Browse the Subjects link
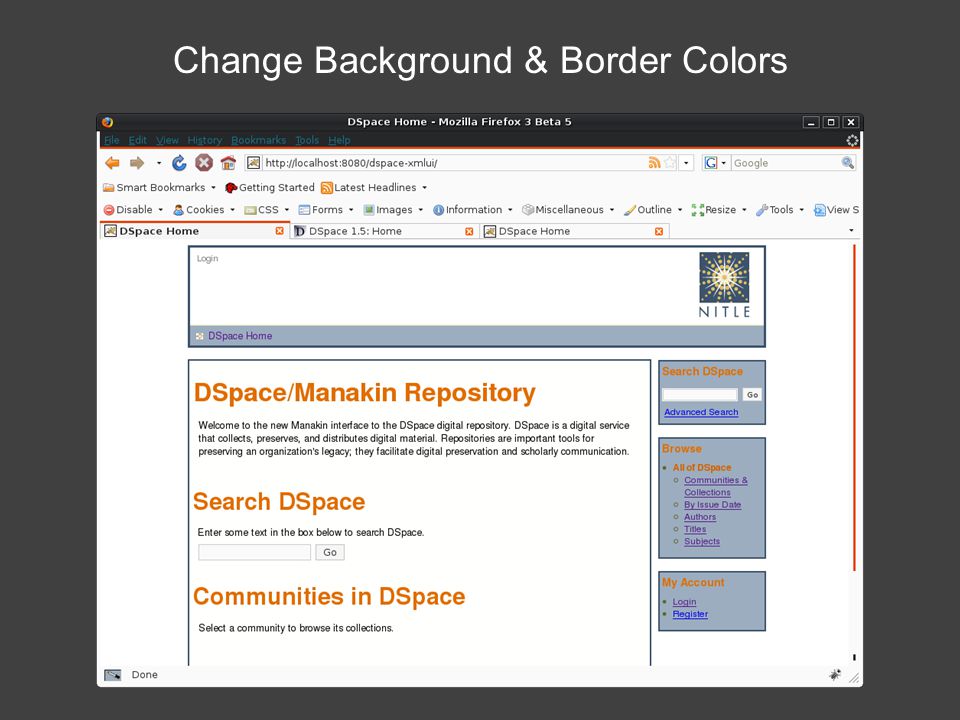960x720 pixels. coord(702,541)
